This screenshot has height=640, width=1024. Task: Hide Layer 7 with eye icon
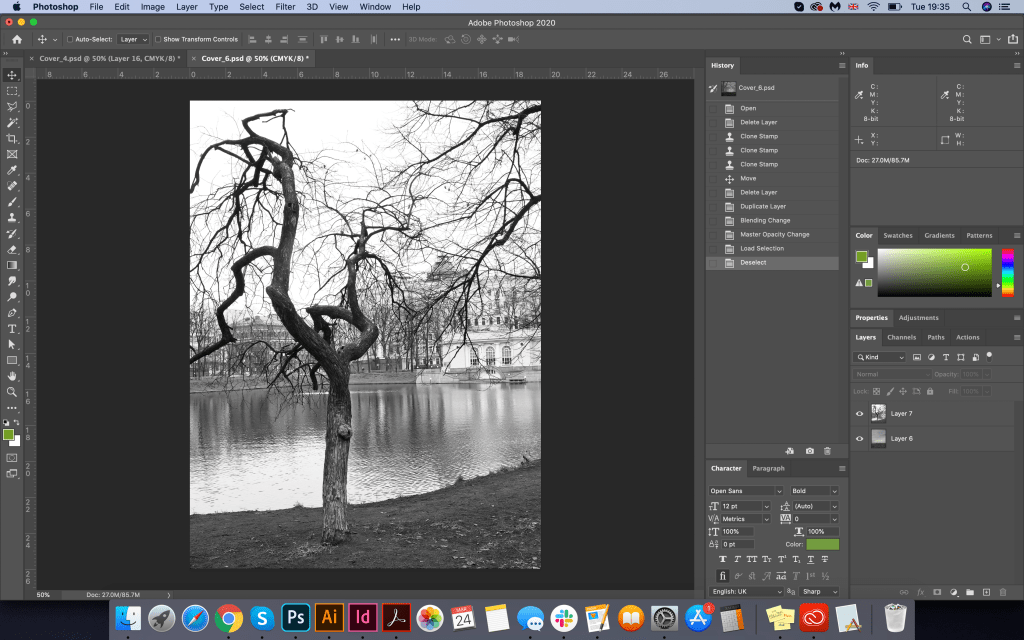[859, 413]
